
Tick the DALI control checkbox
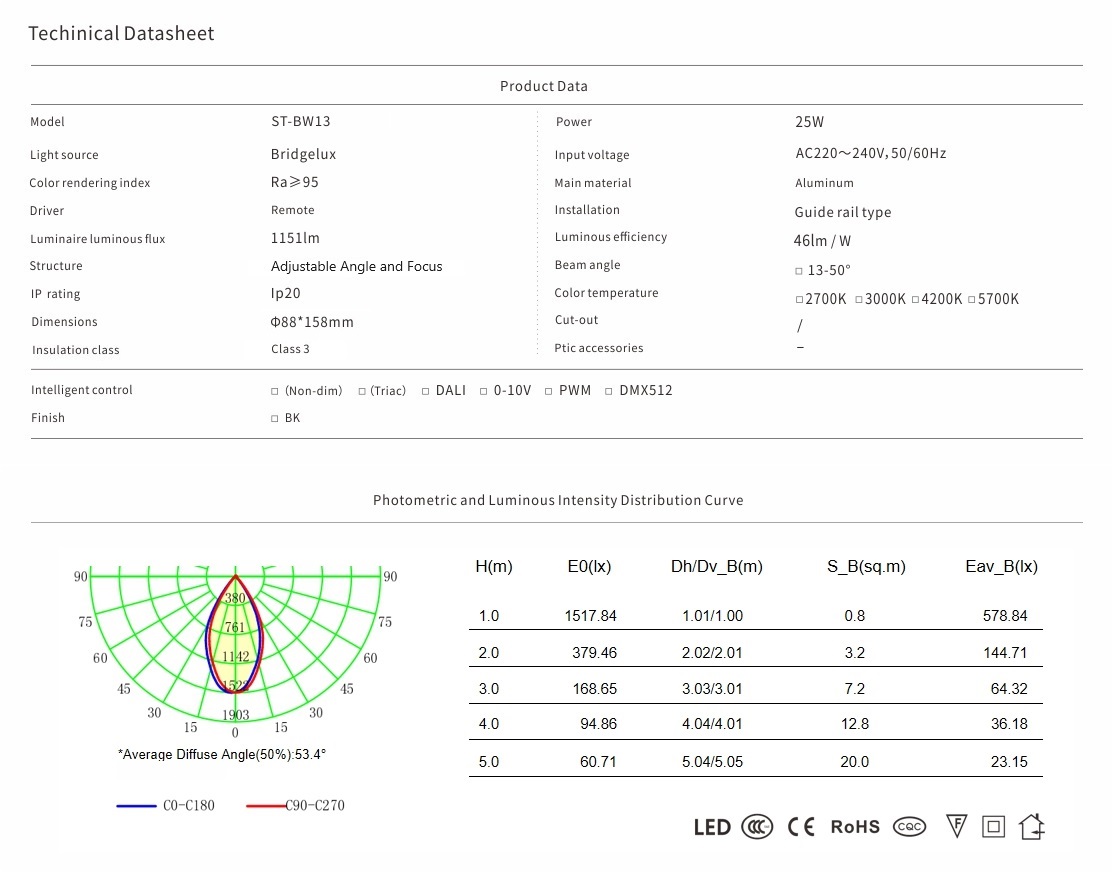point(426,391)
